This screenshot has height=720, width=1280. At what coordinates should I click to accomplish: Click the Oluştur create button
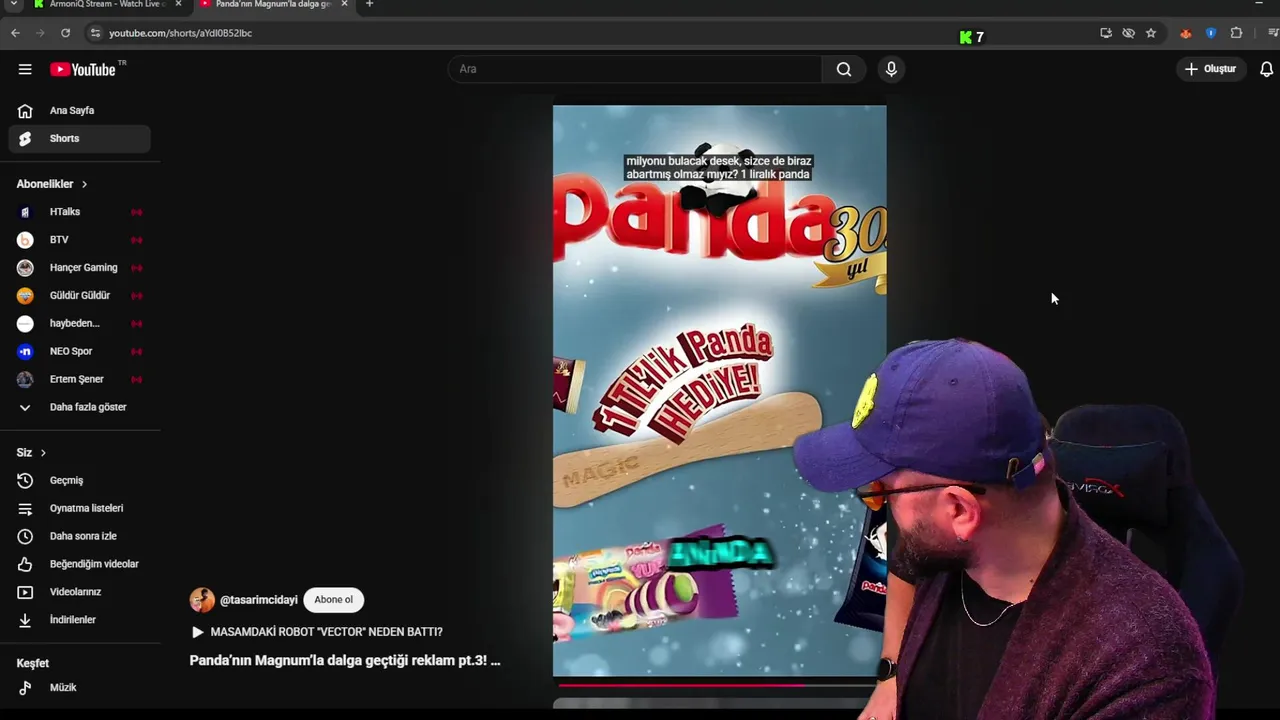pos(1210,69)
